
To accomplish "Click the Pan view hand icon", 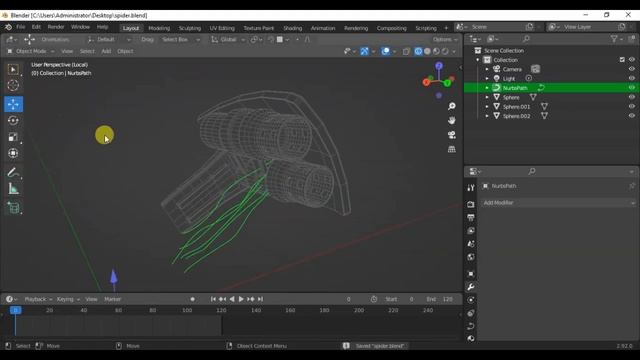I will tap(451, 120).
